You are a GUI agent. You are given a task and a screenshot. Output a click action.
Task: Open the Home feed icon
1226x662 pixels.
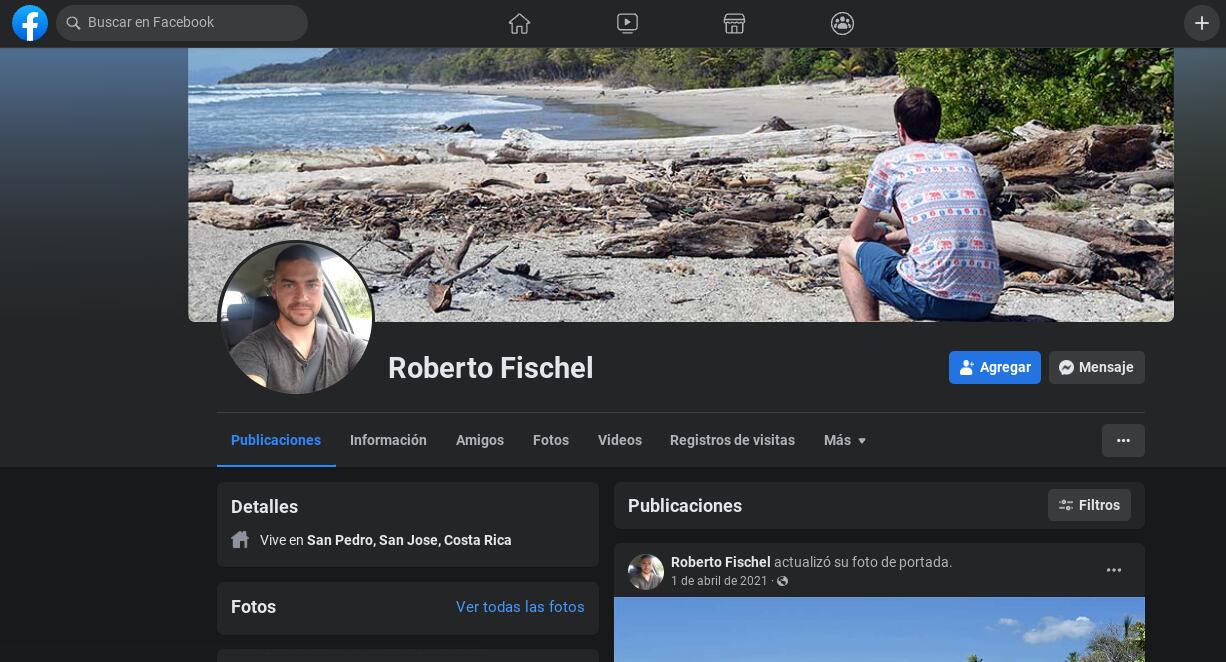pyautogui.click(x=519, y=23)
